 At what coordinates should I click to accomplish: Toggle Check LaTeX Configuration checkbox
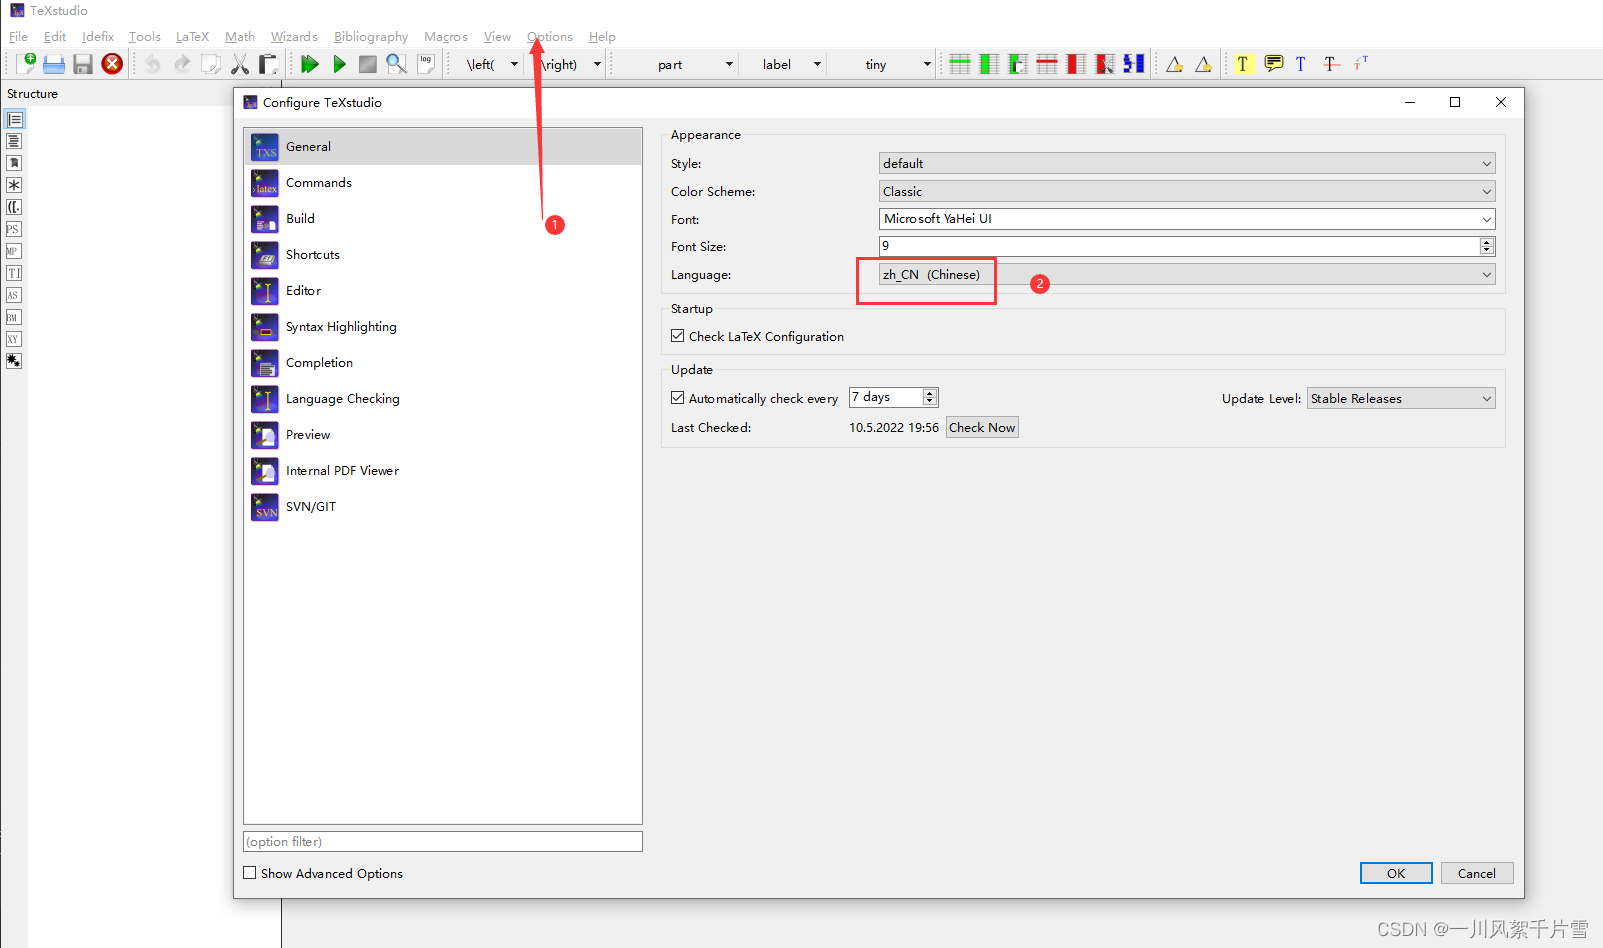coord(678,336)
